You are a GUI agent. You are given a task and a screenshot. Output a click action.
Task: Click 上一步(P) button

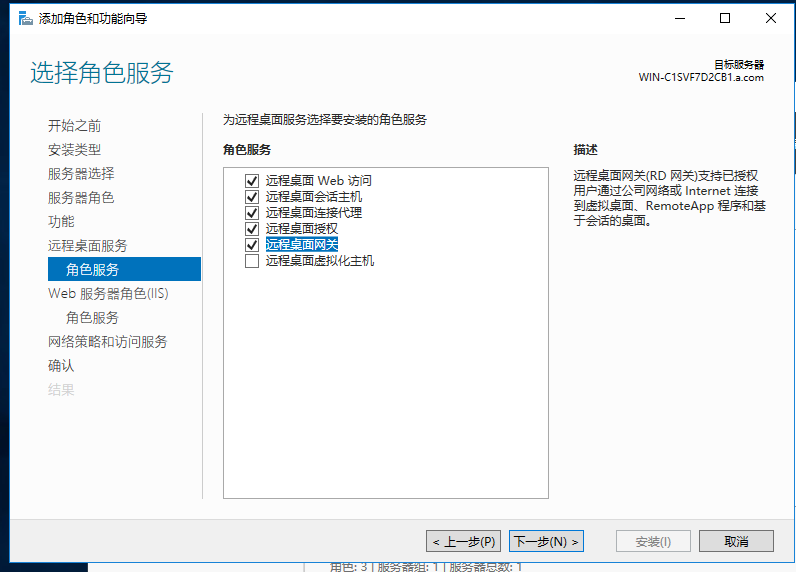pyautogui.click(x=463, y=542)
